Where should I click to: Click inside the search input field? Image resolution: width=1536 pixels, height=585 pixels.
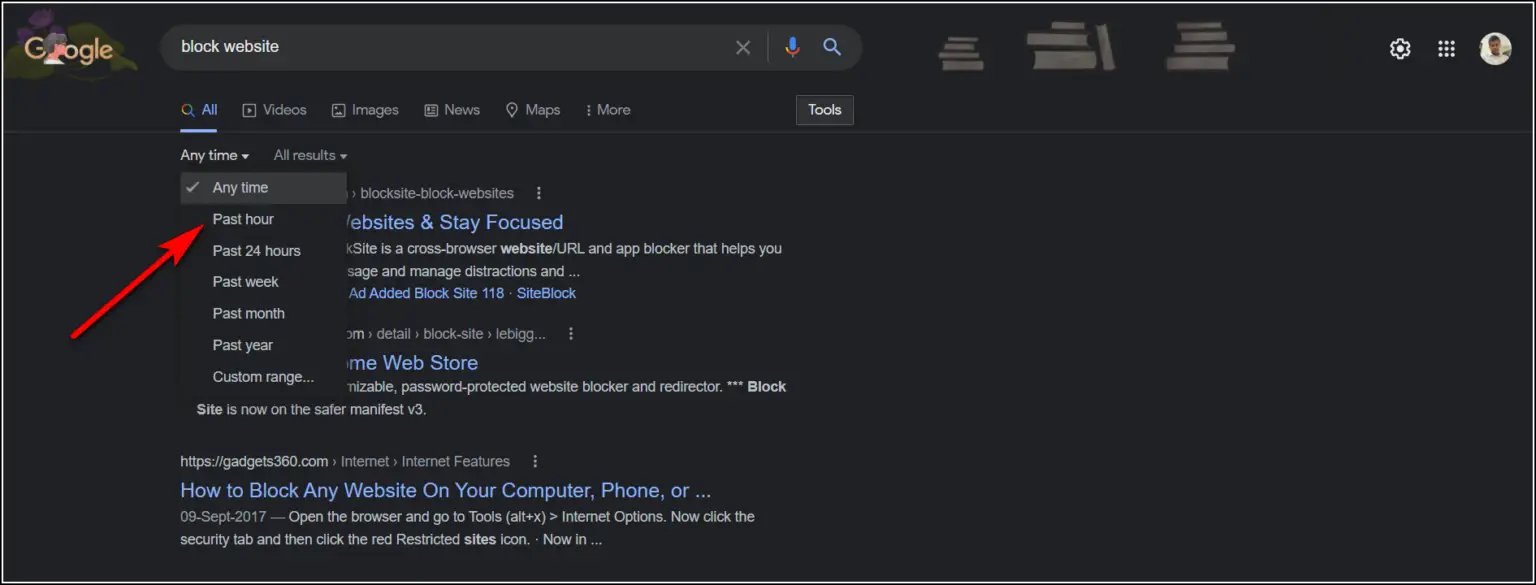click(400, 46)
